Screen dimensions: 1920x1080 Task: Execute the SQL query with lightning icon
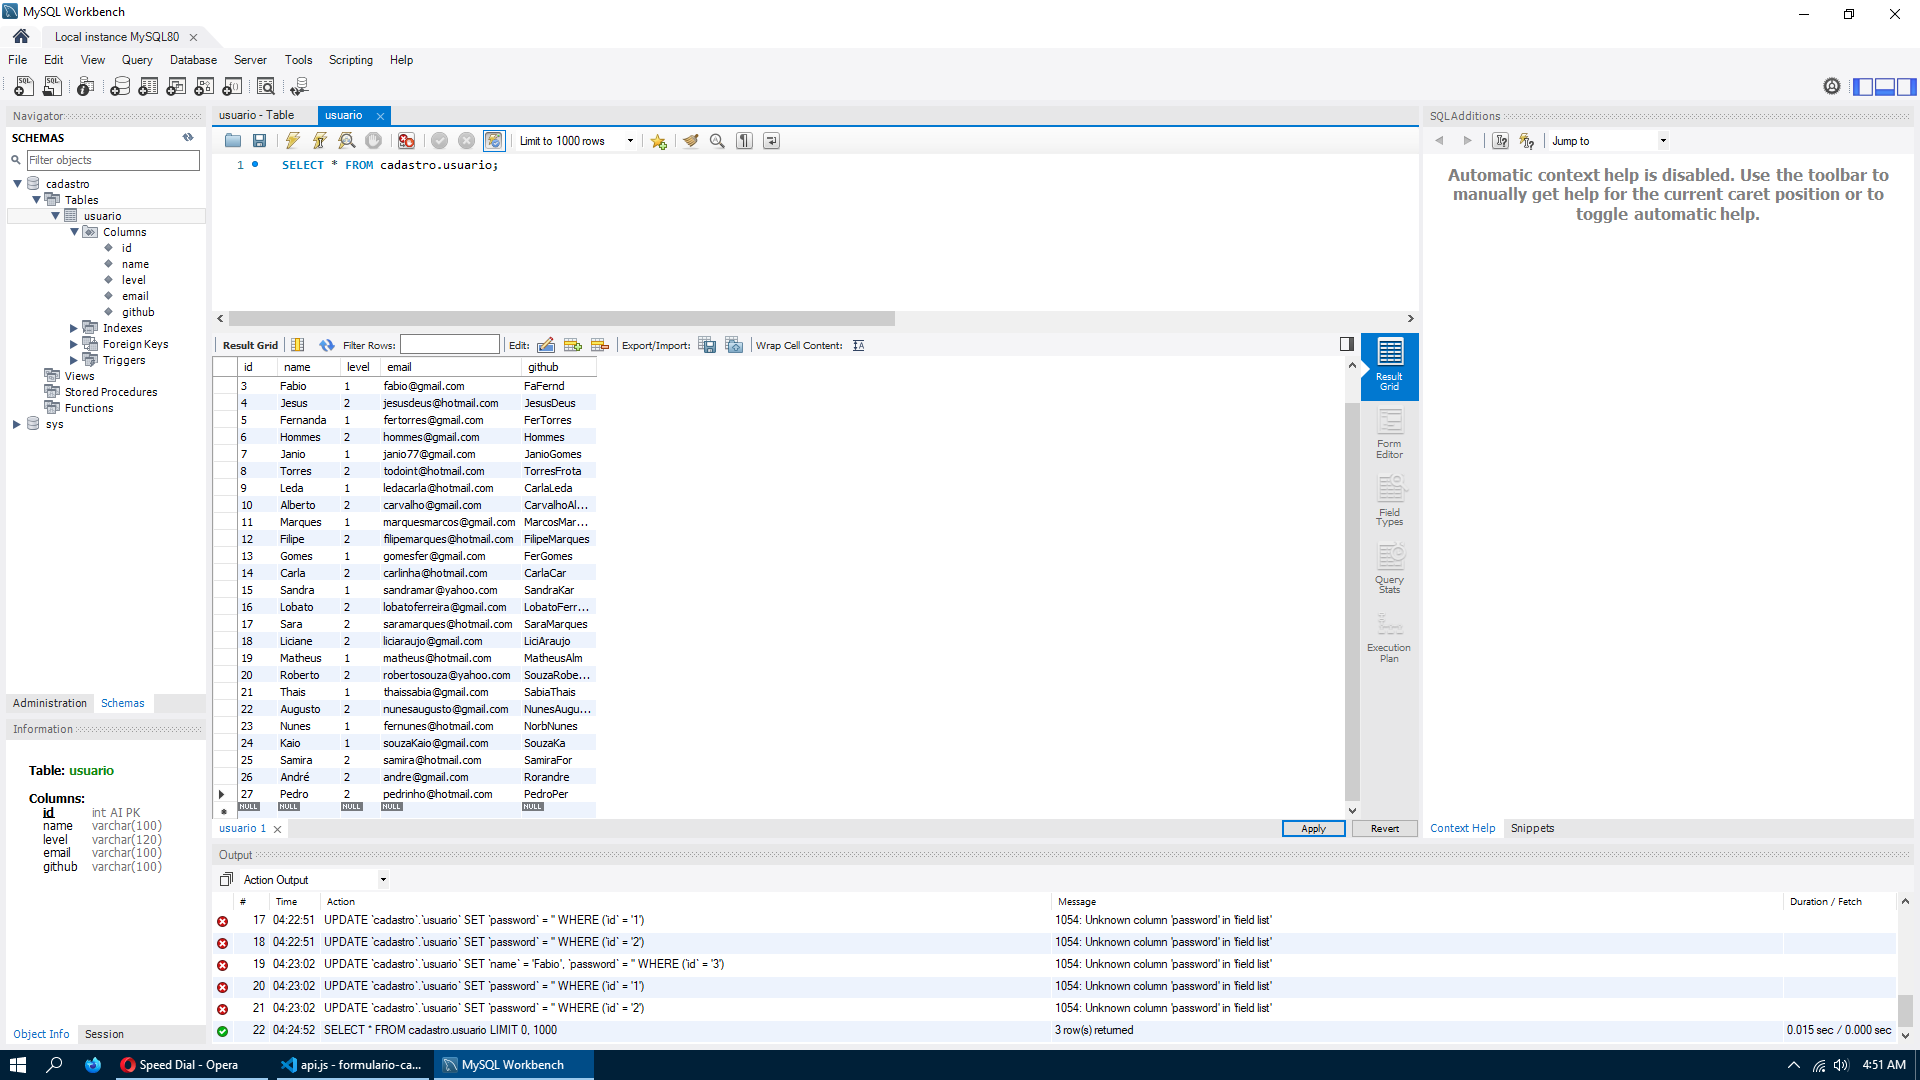click(x=292, y=141)
